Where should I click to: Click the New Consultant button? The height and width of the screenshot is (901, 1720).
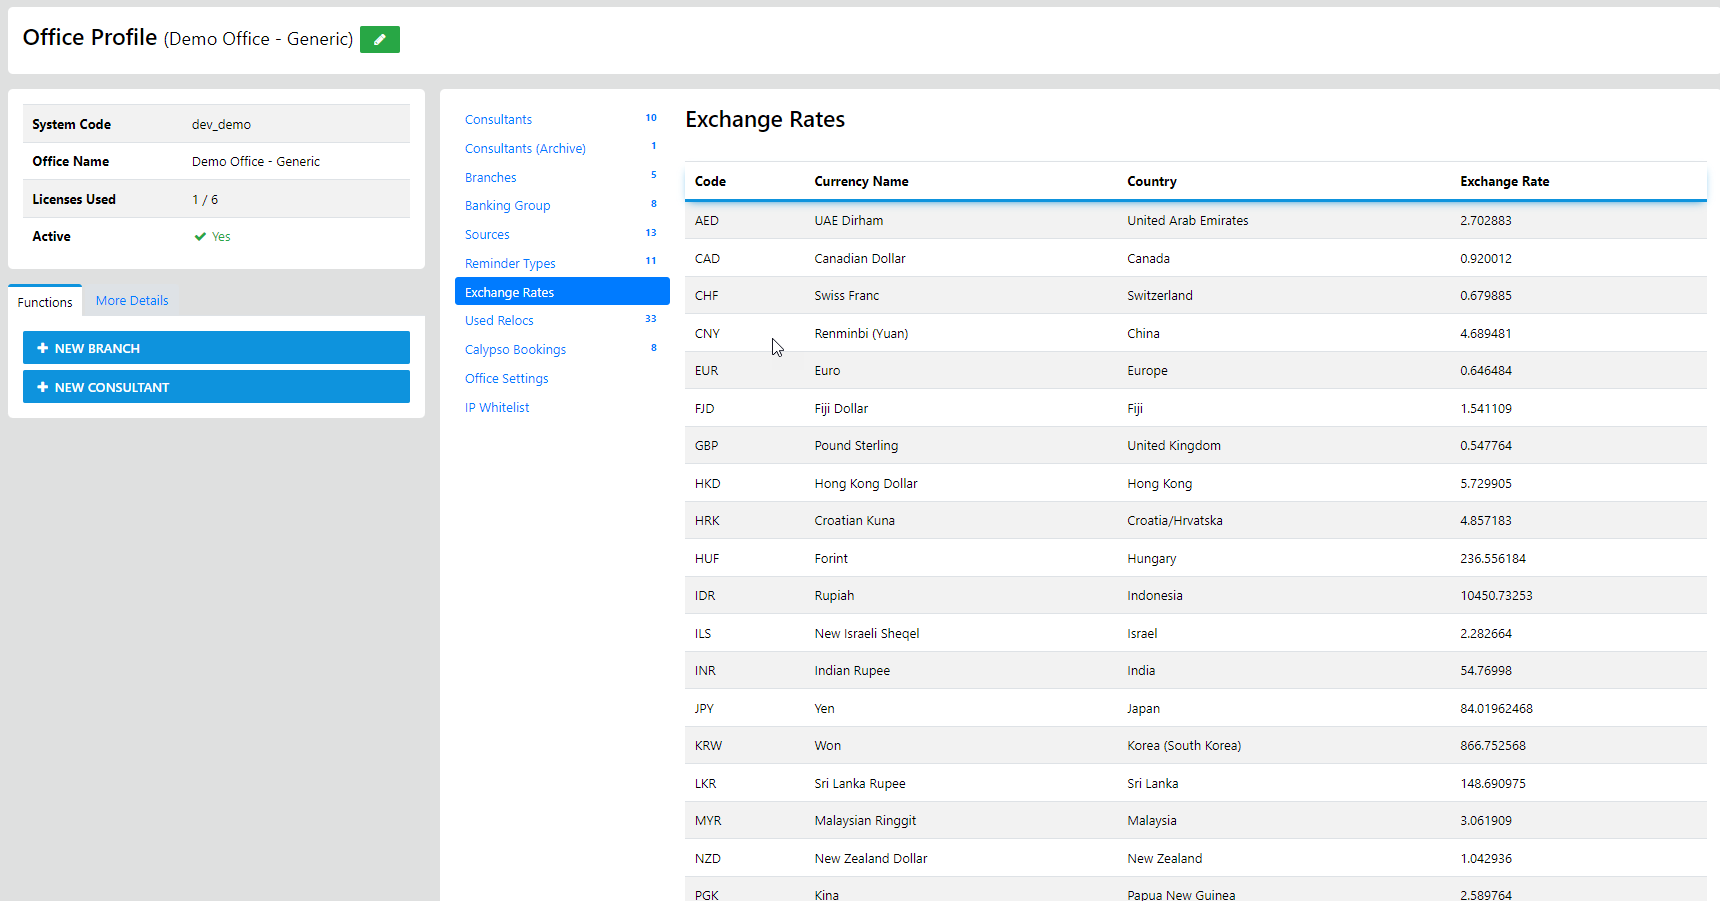[x=216, y=387]
